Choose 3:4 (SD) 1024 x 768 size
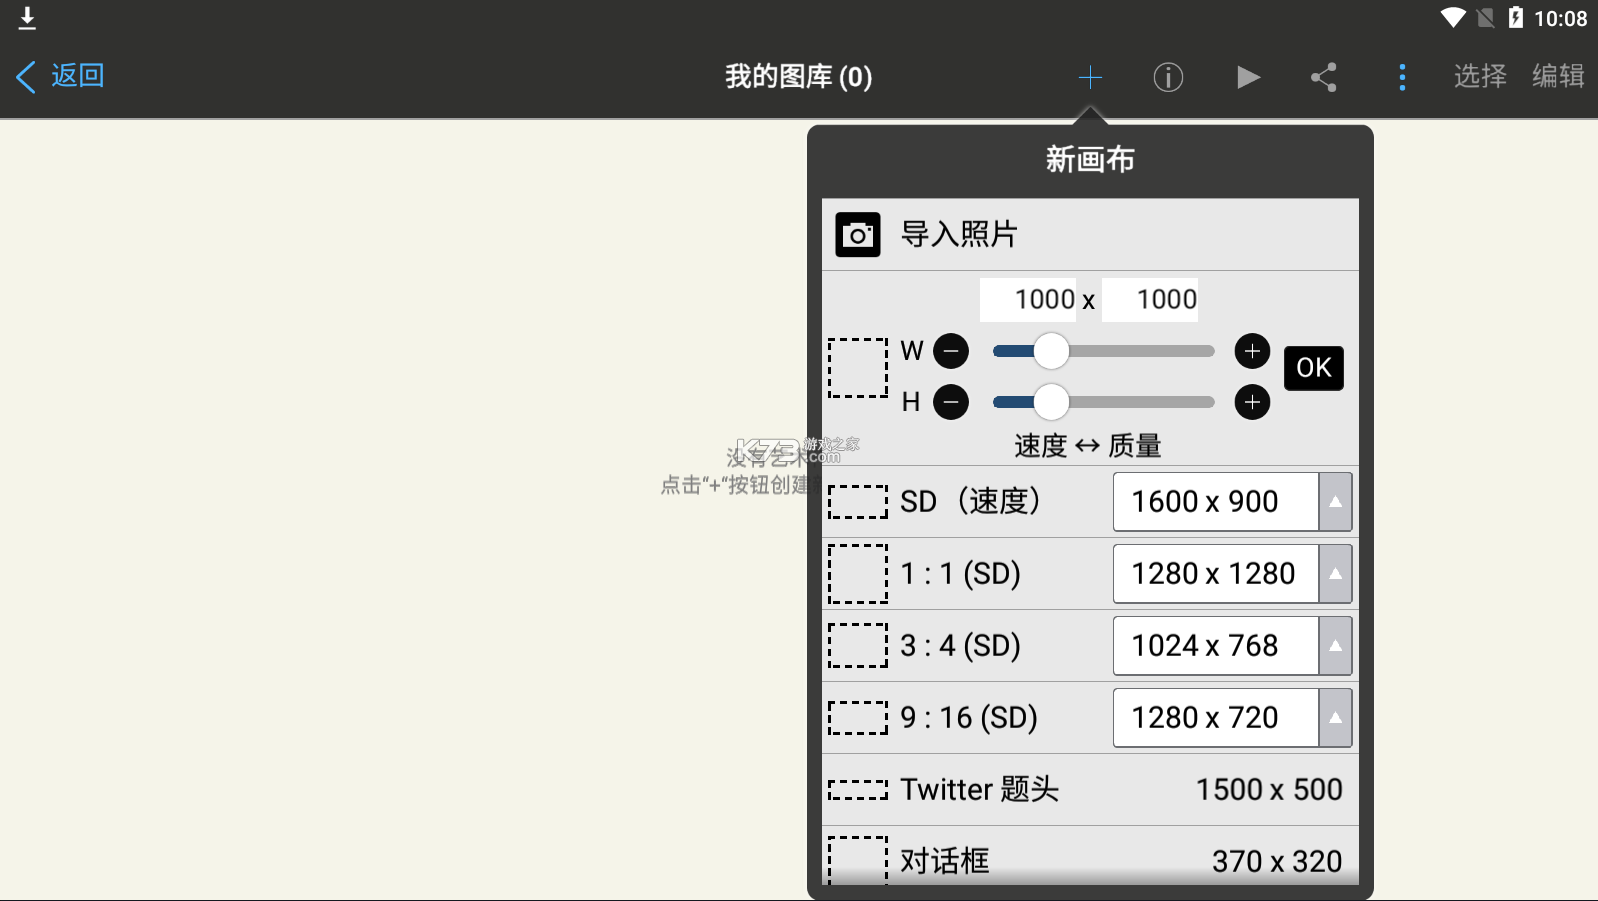The height and width of the screenshot is (901, 1598). tap(1216, 646)
